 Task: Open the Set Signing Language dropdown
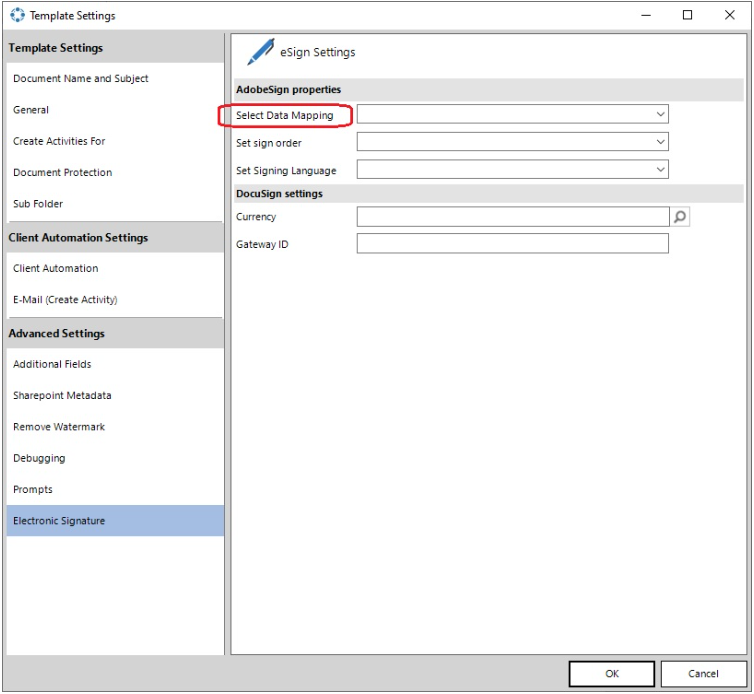click(512, 169)
